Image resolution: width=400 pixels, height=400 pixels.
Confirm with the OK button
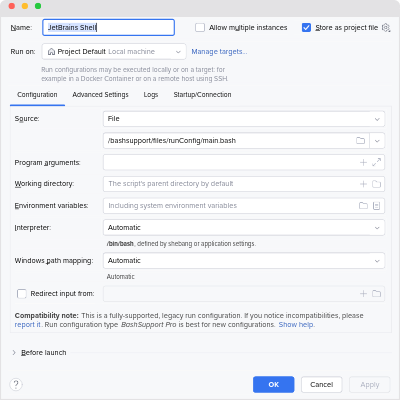click(274, 385)
